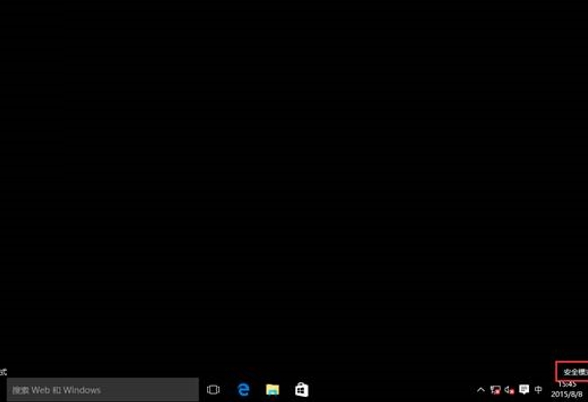This screenshot has width=588, height=402.
Task: Click the red-outlined 安全模式 label
Action: pos(575,372)
